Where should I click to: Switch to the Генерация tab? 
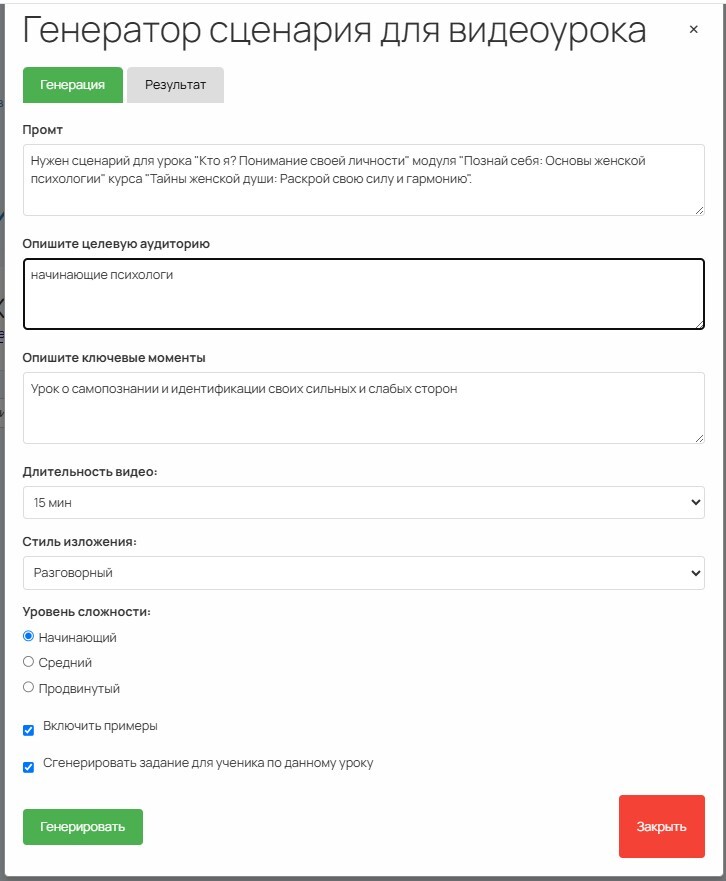[x=73, y=85]
